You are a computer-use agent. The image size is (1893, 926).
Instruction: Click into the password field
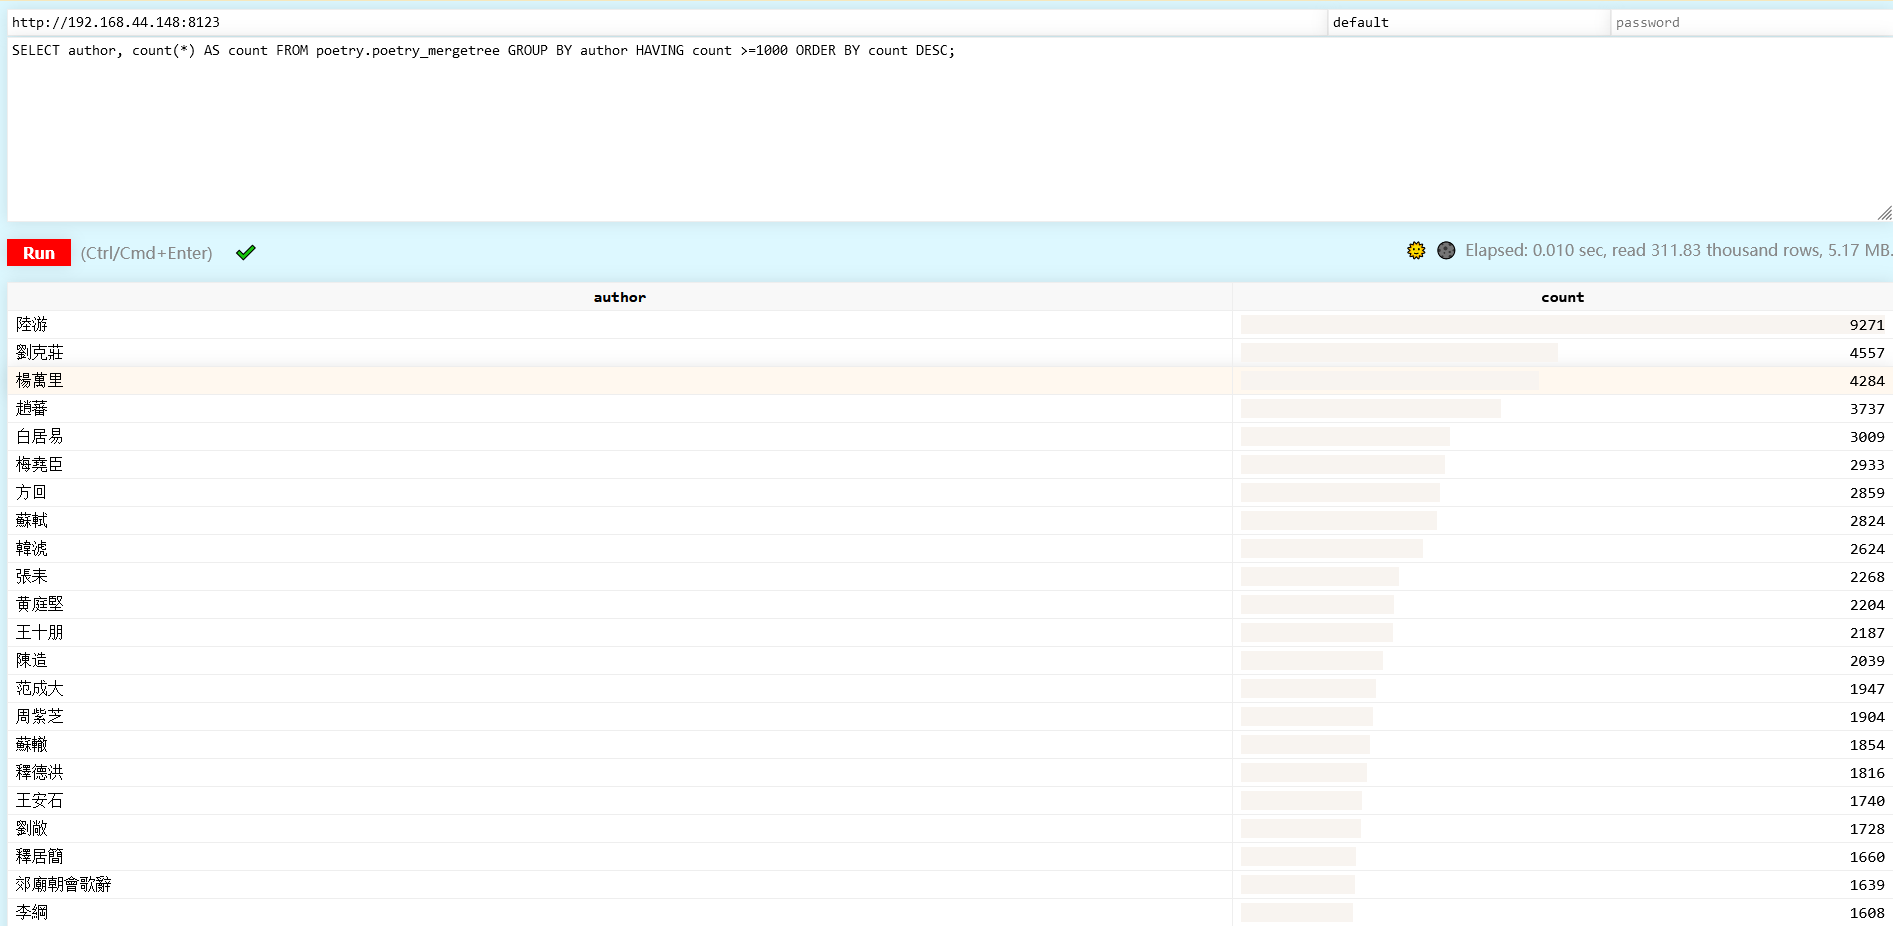1751,22
